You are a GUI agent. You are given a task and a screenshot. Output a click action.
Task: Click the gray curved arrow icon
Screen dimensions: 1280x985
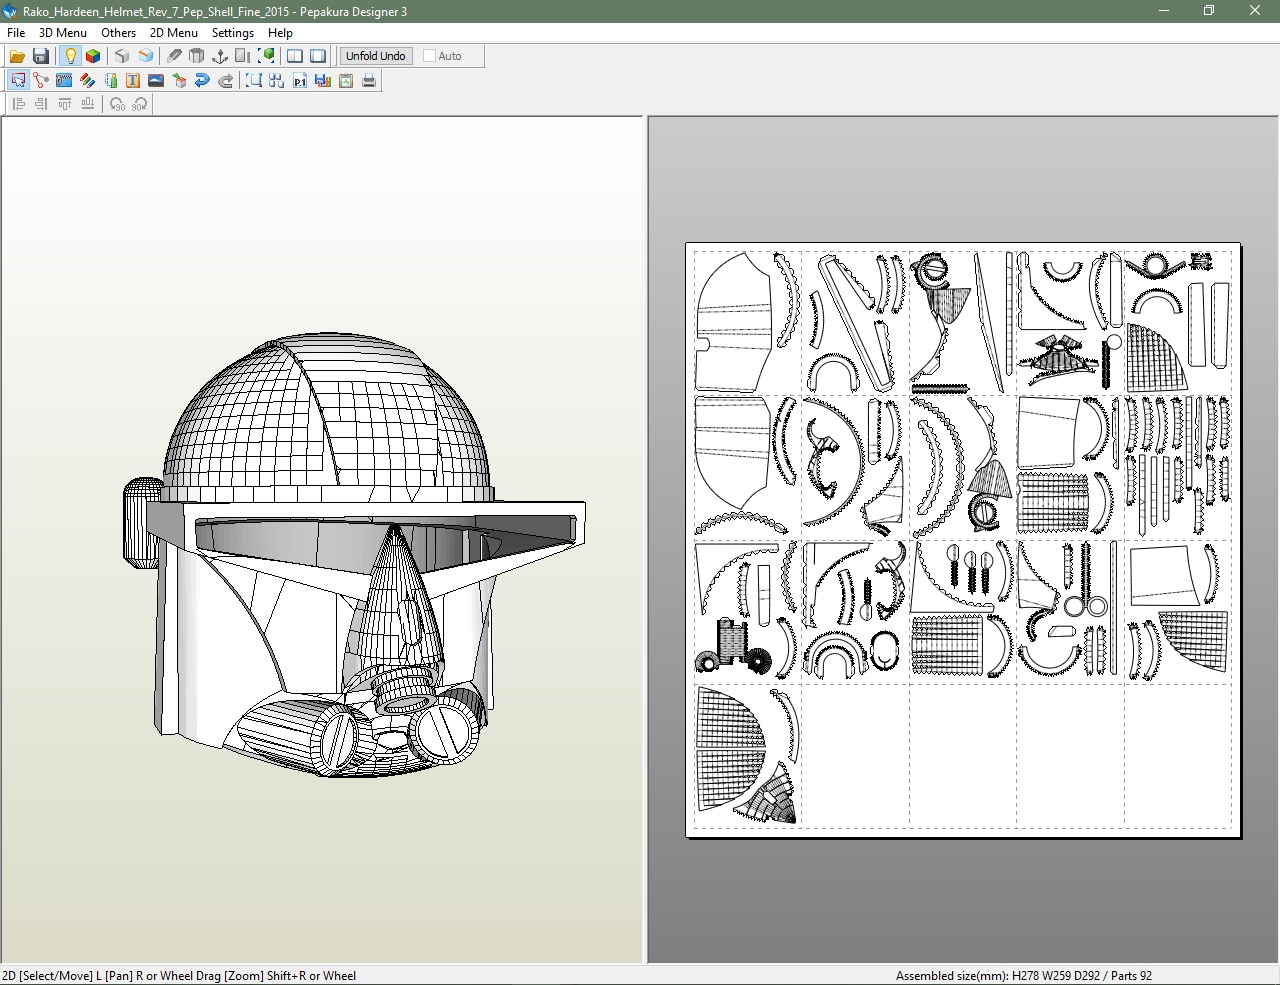[225, 80]
